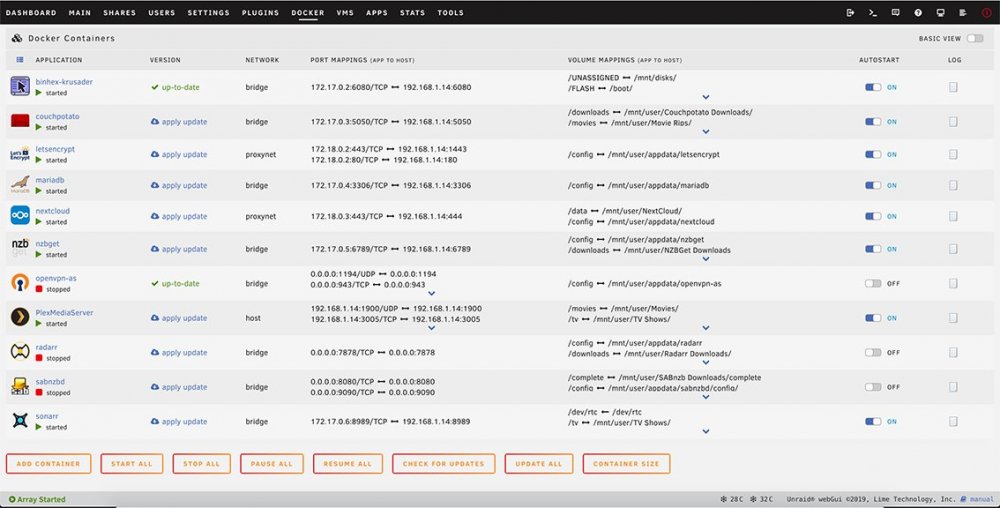Click the Stop All button
The image size is (1000, 508).
(x=202, y=464)
